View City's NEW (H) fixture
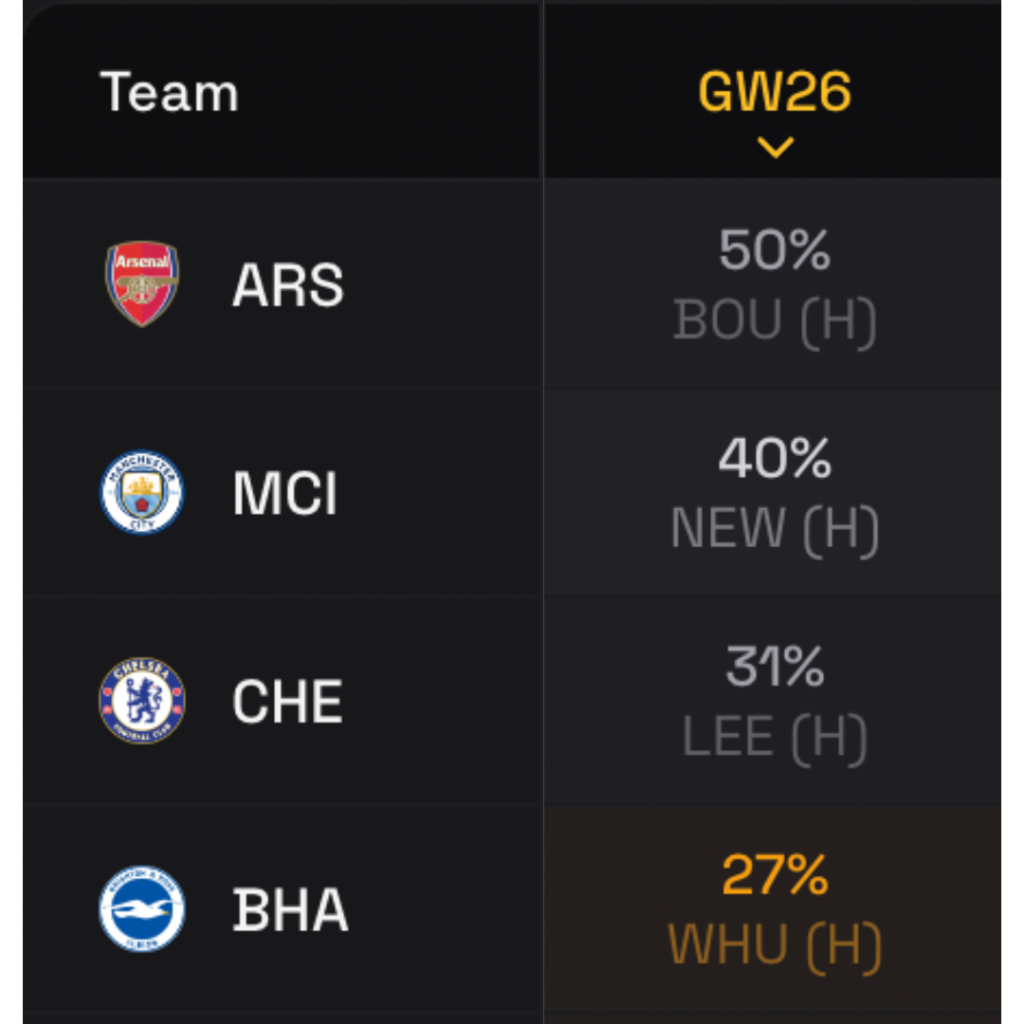Viewport: 1024px width, 1024px height. 775,528
